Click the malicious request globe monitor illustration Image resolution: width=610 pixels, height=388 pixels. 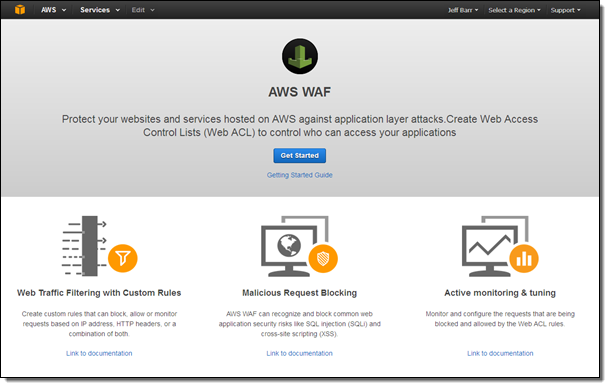(x=299, y=246)
